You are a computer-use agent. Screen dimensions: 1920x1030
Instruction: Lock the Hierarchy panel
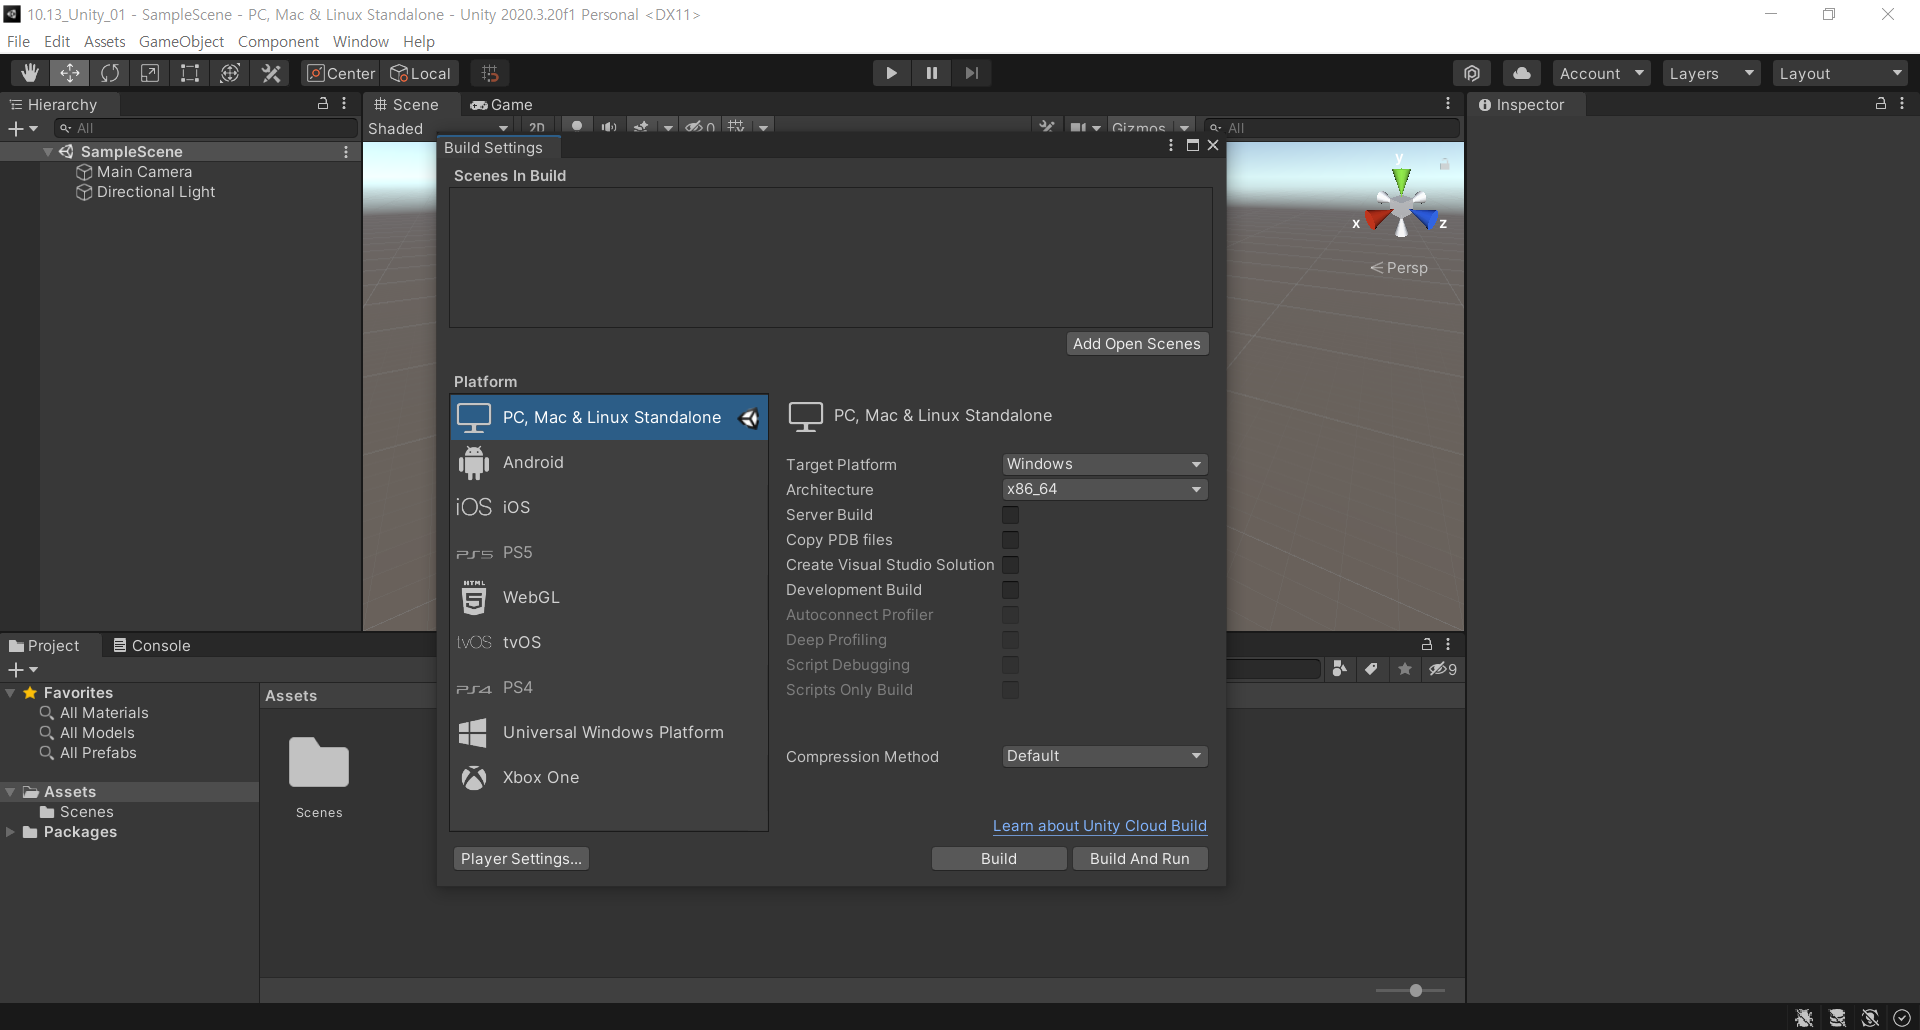tap(323, 104)
